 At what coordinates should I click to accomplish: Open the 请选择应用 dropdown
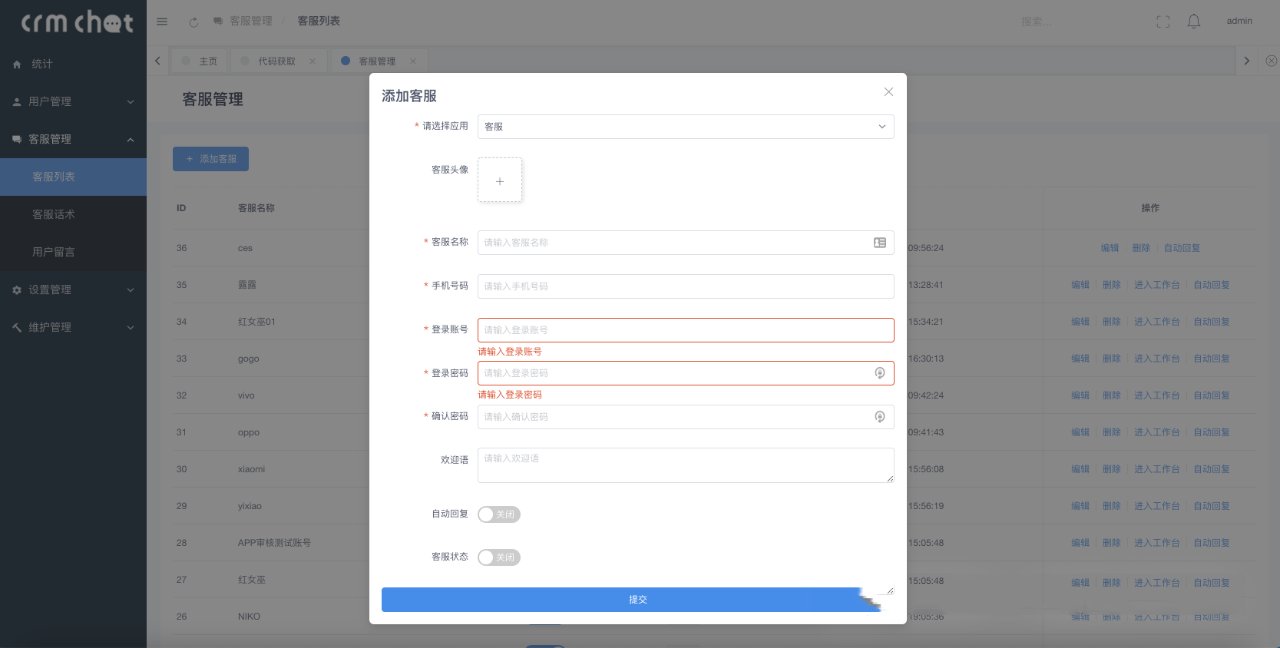pyautogui.click(x=685, y=127)
